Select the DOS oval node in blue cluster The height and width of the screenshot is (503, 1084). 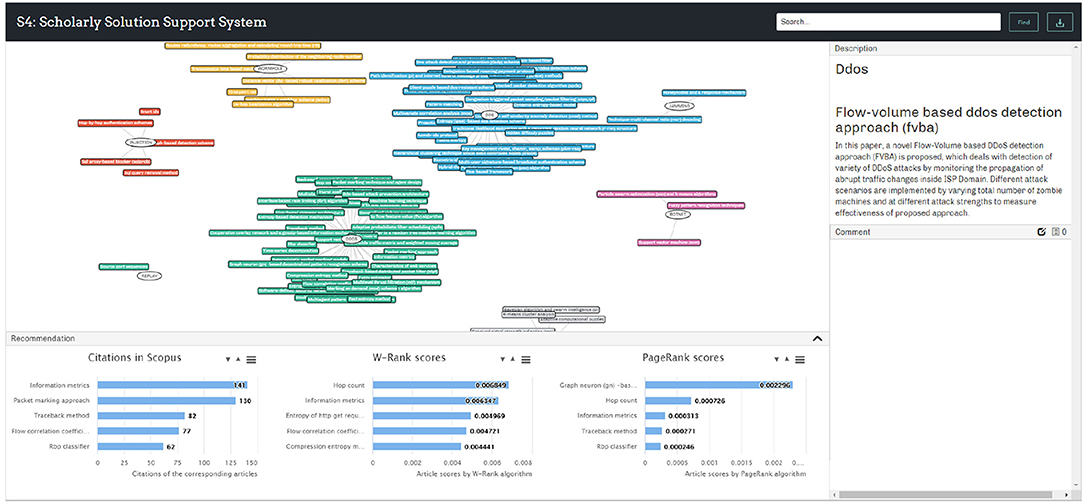(x=489, y=114)
